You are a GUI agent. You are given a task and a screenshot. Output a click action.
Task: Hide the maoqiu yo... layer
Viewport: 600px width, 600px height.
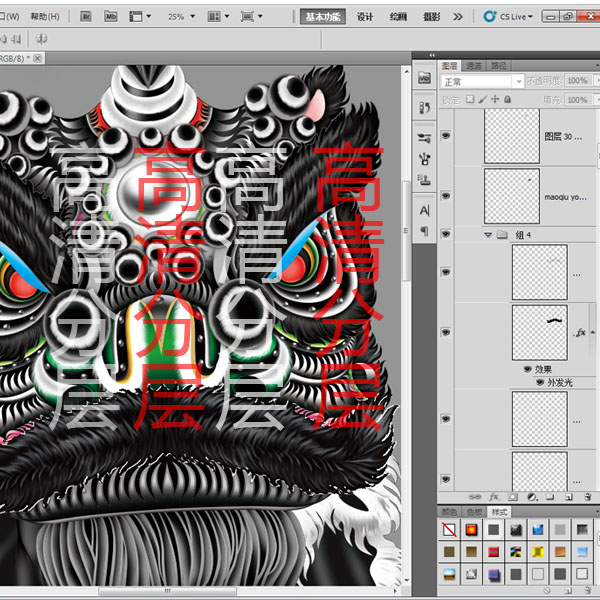pos(446,196)
